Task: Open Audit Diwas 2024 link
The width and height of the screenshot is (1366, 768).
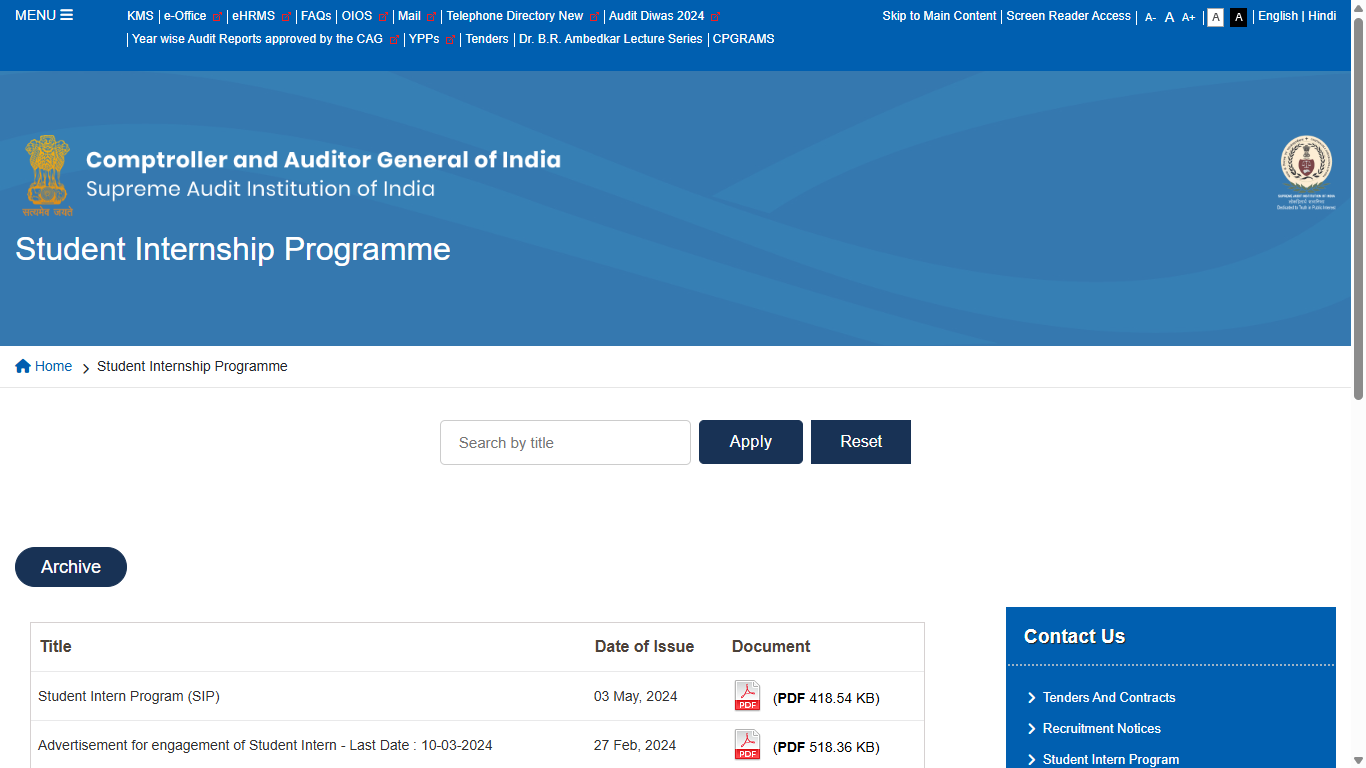Action: (657, 16)
